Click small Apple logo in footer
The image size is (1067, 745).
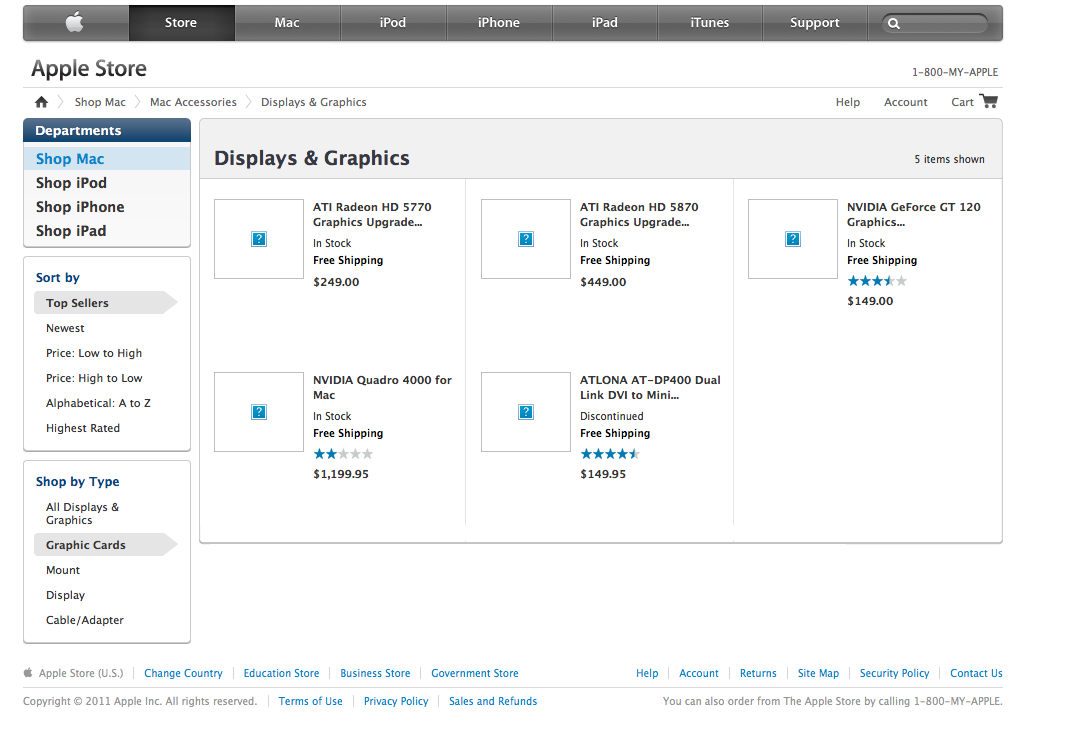(28, 672)
